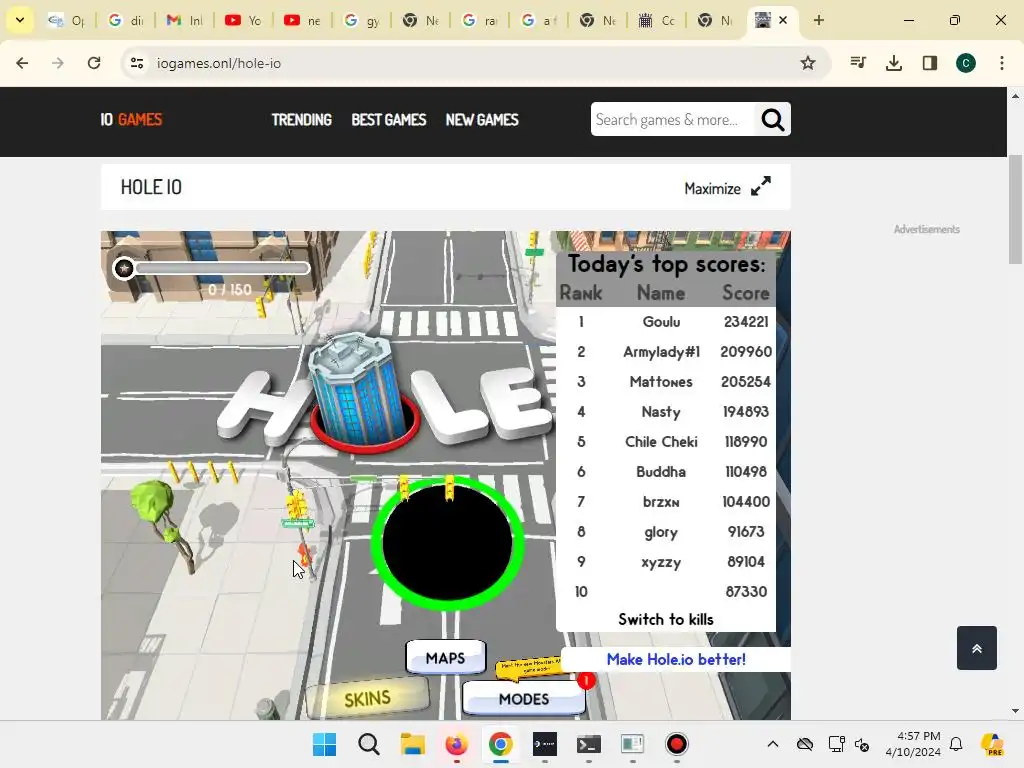
Task: Switch to the Google 'ra' search tab
Action: coord(479,20)
